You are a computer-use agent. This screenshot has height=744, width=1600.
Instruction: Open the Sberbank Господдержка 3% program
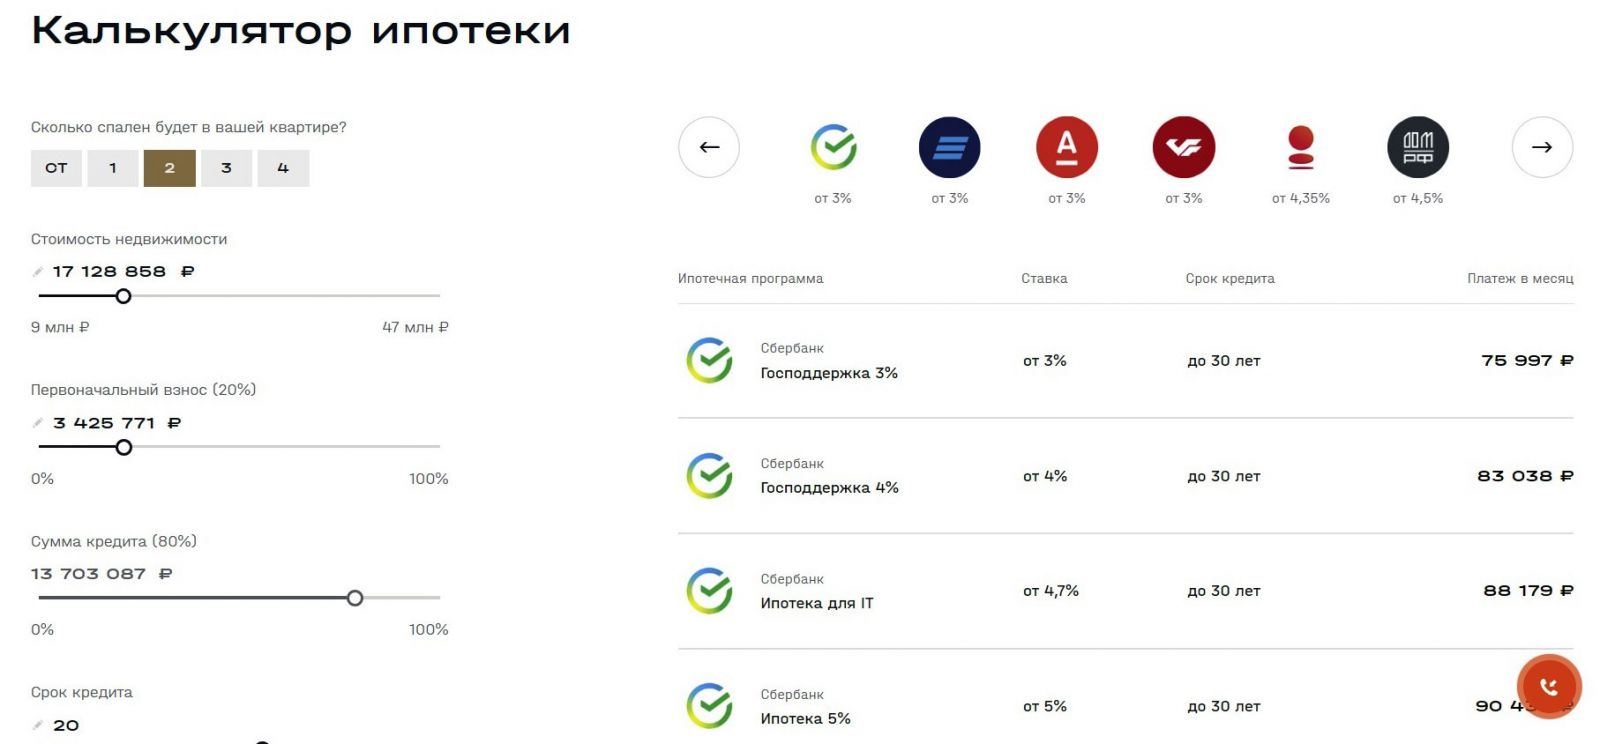pyautogui.click(x=1125, y=361)
